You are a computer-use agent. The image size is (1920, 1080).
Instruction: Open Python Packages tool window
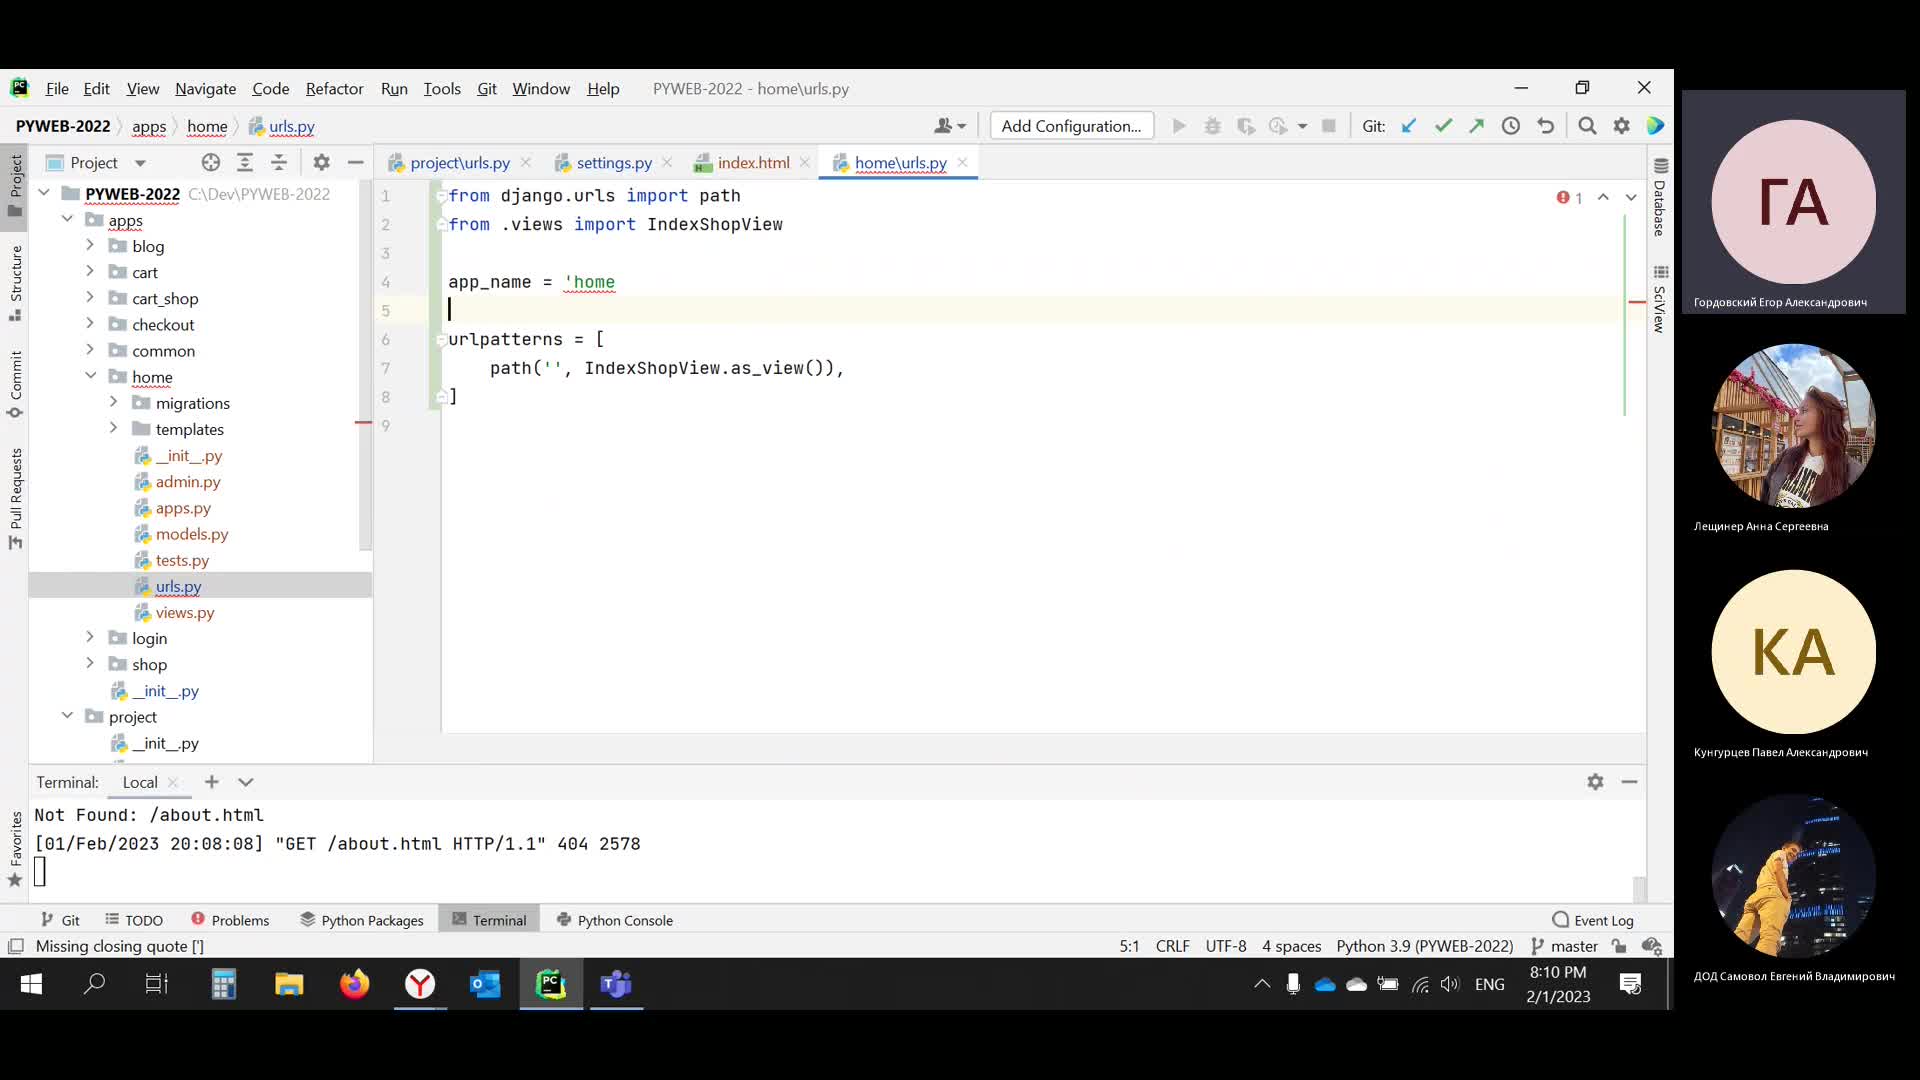362,920
